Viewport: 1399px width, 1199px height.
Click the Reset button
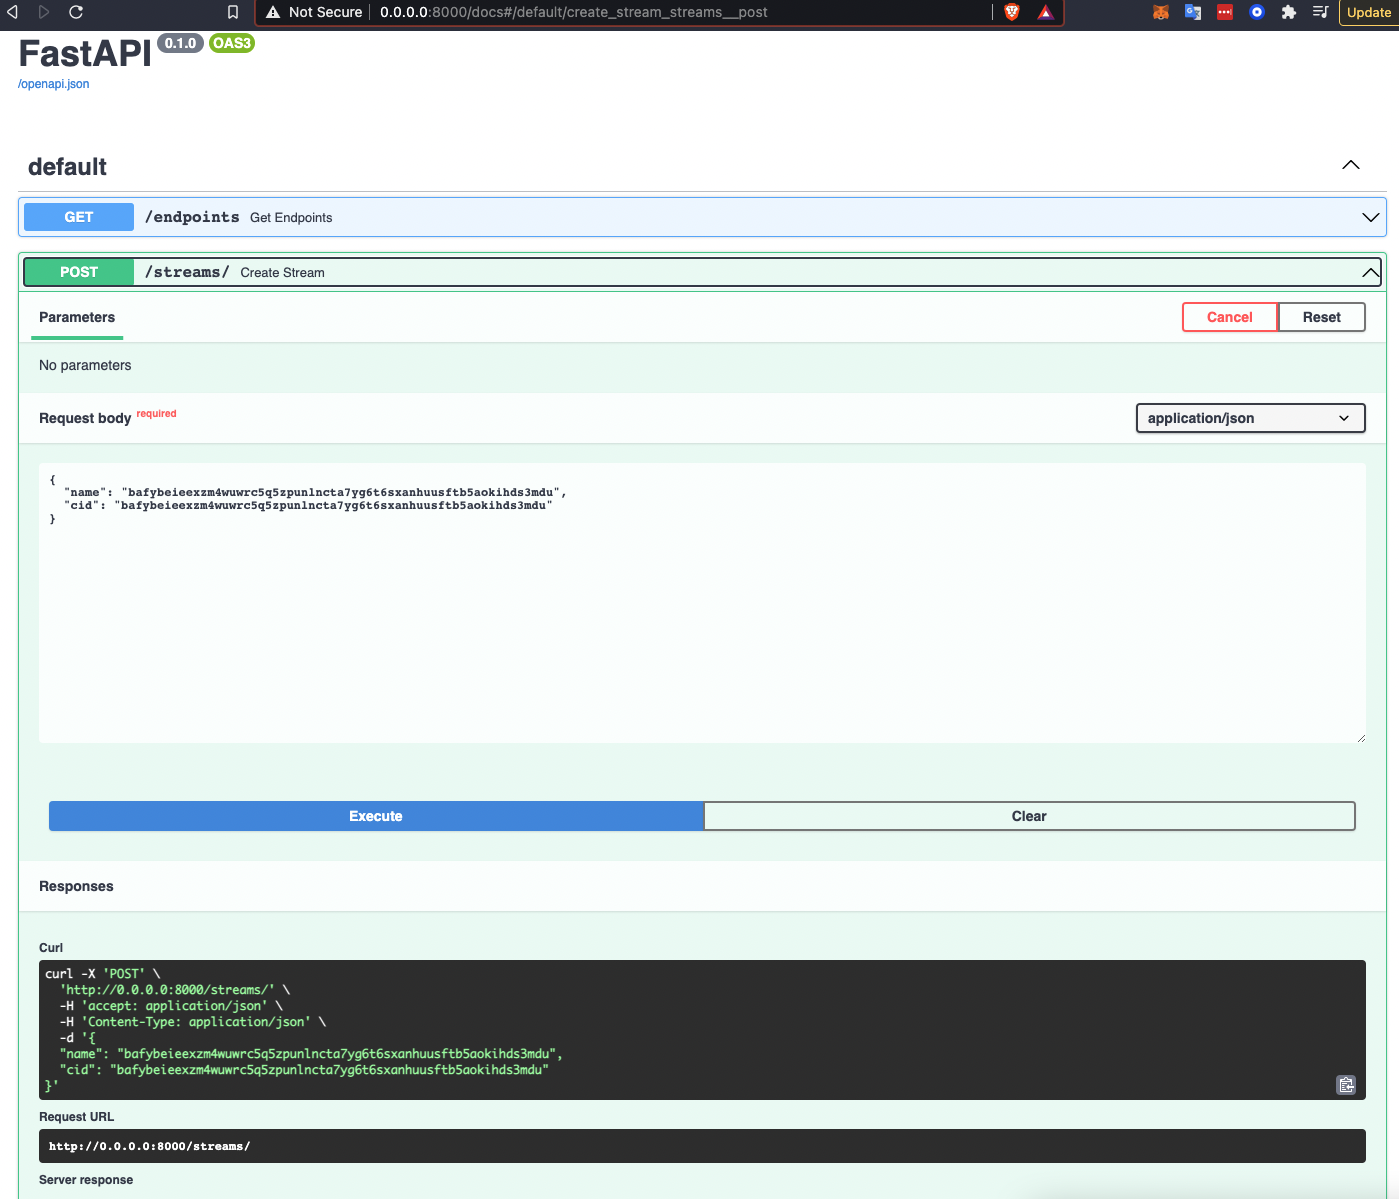tap(1321, 317)
